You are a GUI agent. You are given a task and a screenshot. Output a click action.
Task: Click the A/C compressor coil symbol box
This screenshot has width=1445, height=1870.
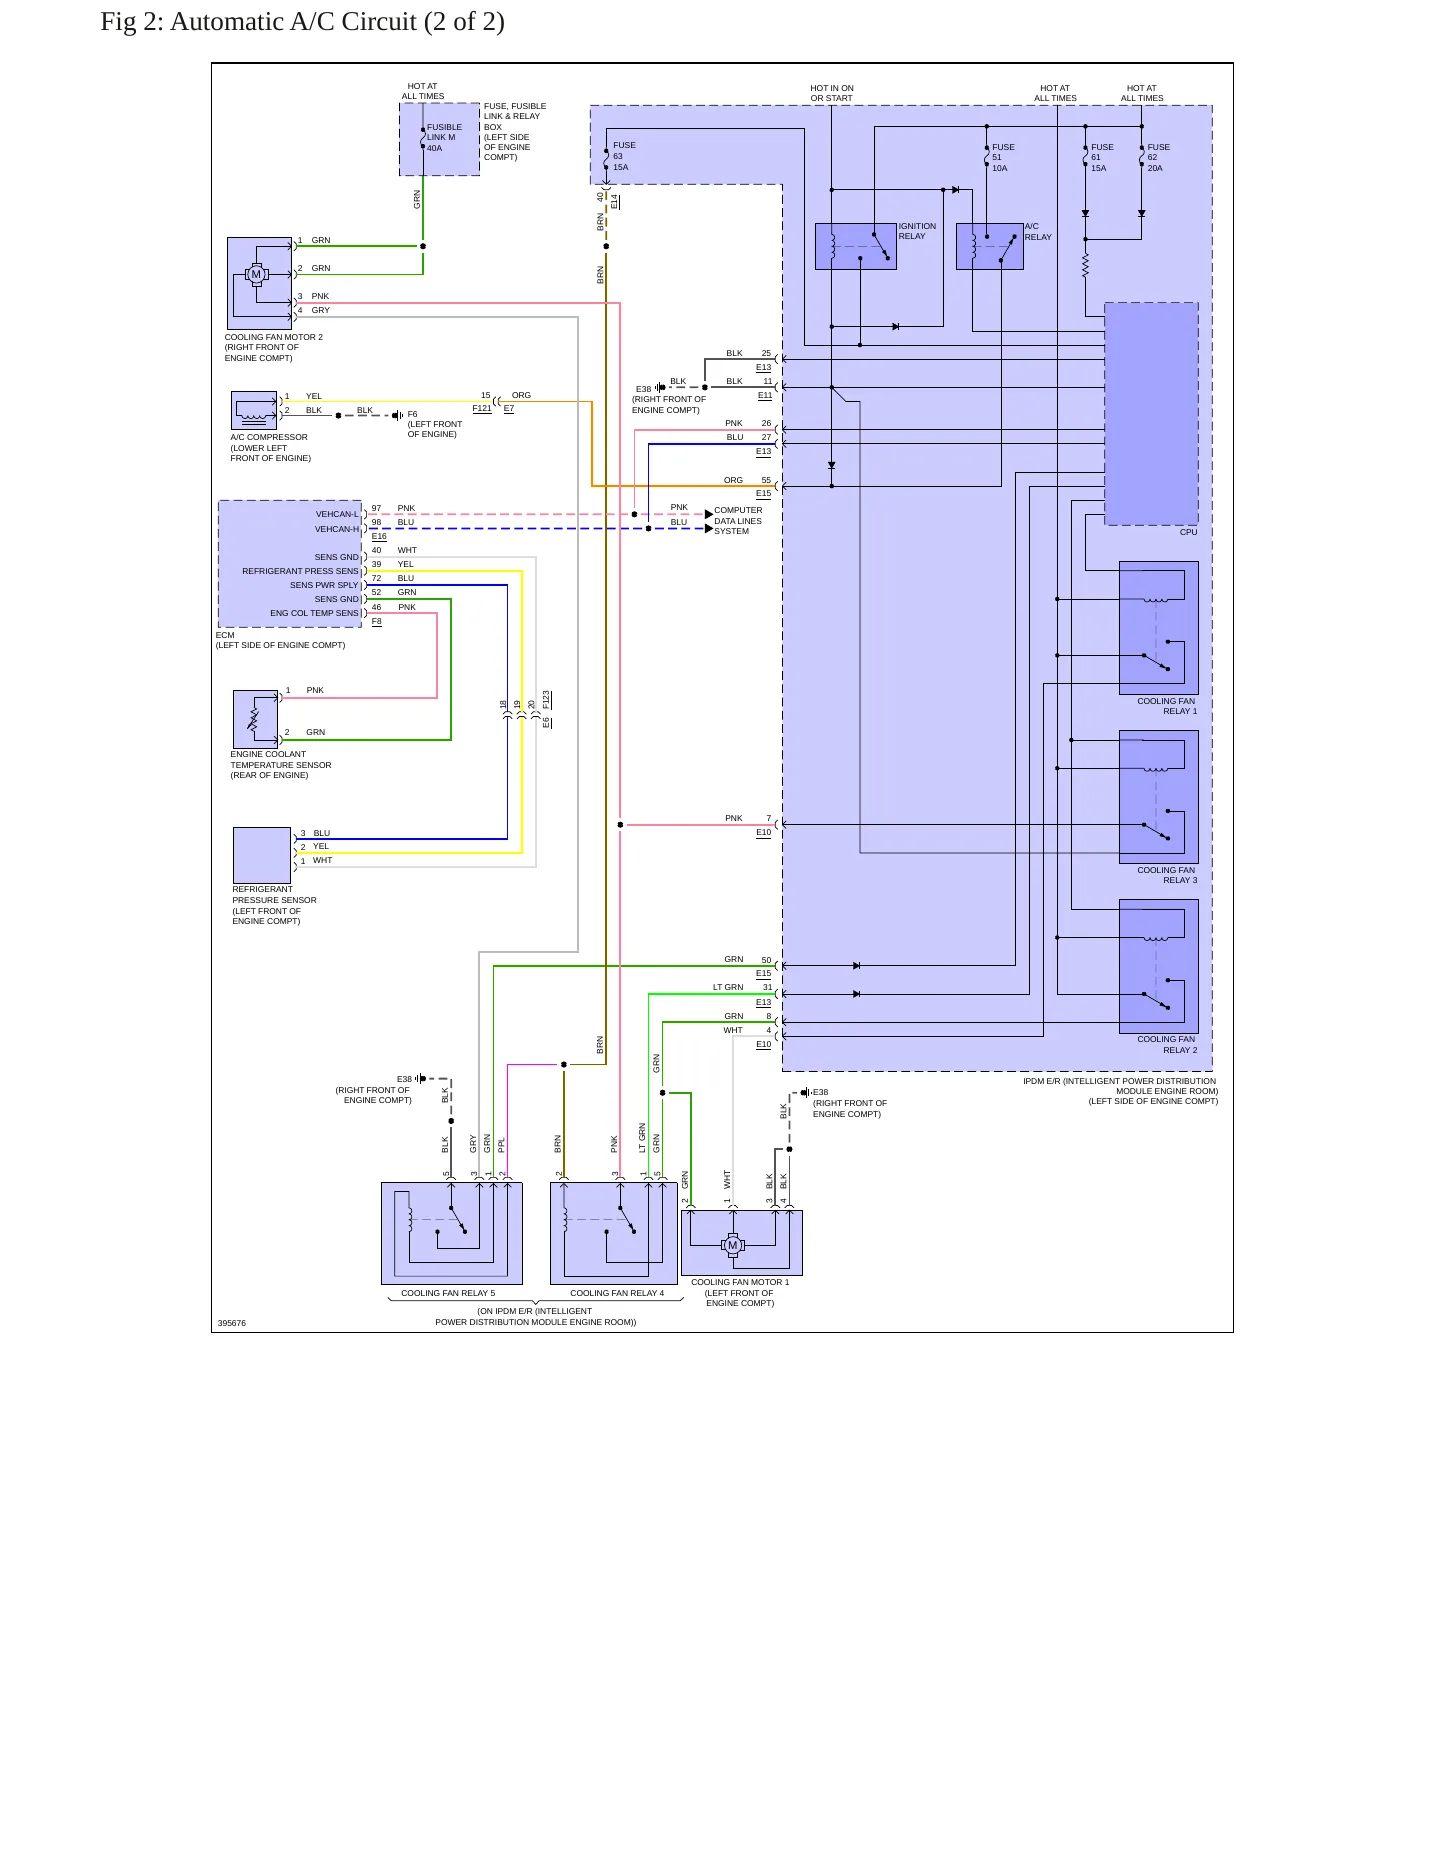tap(254, 410)
